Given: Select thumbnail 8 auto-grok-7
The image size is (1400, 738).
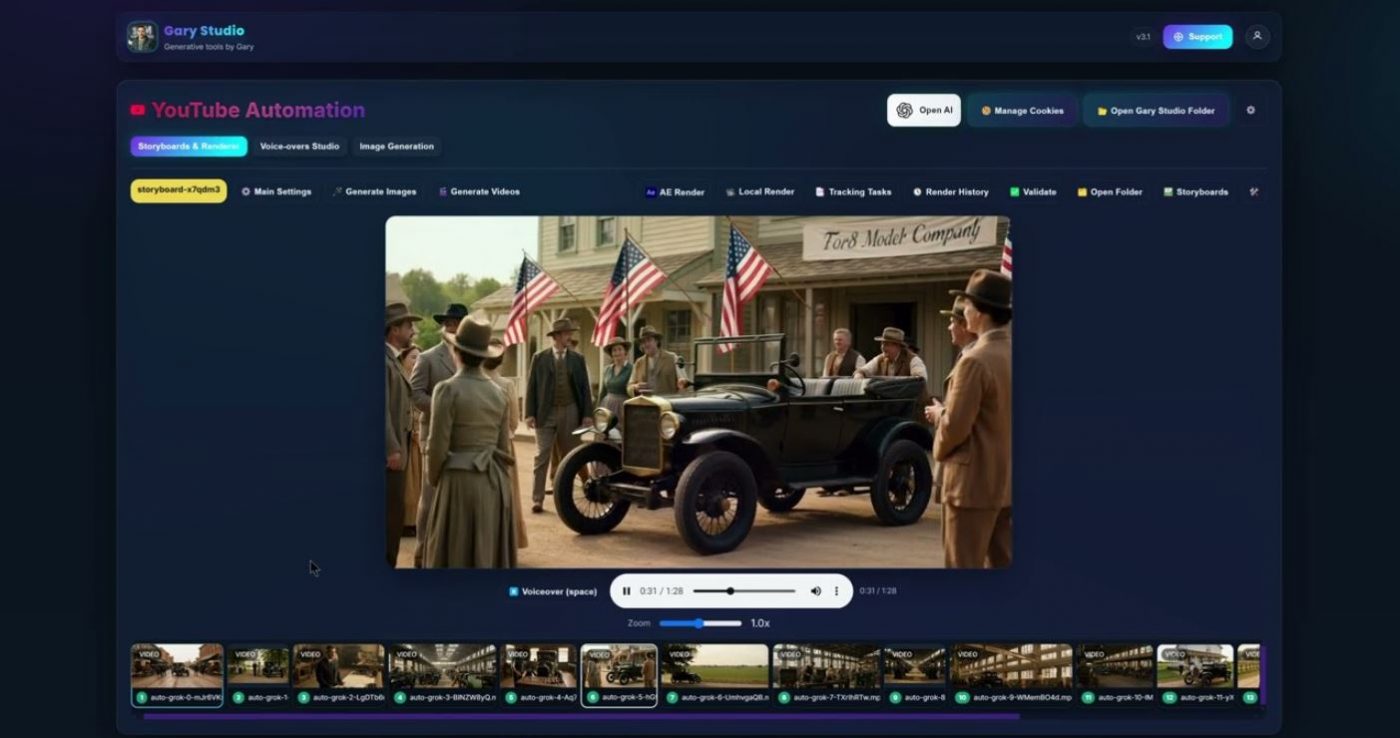Looking at the screenshot, I should (827, 675).
